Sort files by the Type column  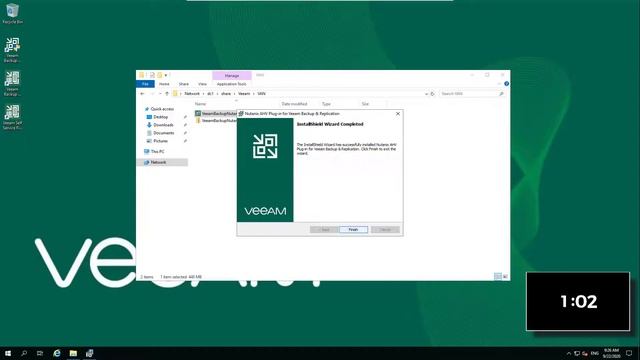(326, 104)
